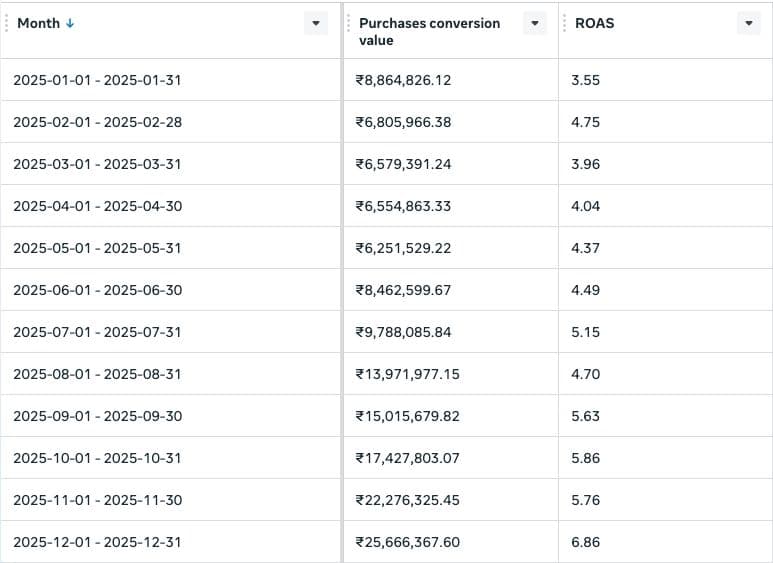
Task: Click the 5.63 ROAS cell for September
Action: click(585, 416)
